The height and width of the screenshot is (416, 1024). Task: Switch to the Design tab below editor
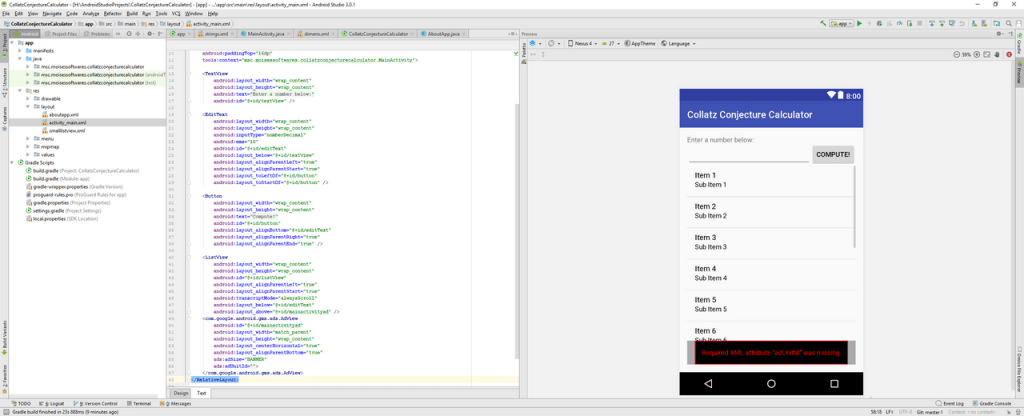(x=181, y=393)
